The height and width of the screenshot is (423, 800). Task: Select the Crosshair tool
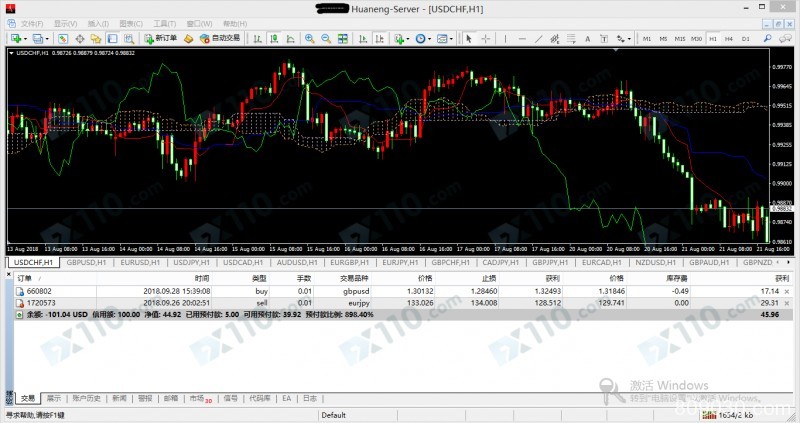click(x=486, y=39)
